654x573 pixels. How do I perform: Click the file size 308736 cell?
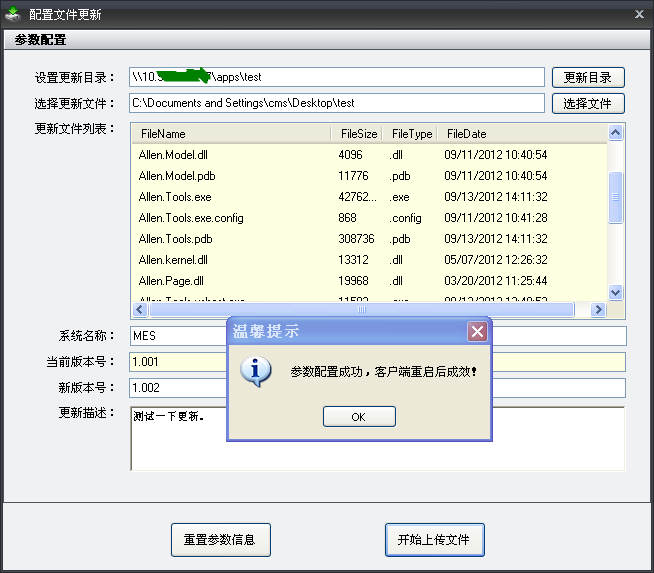click(x=356, y=239)
